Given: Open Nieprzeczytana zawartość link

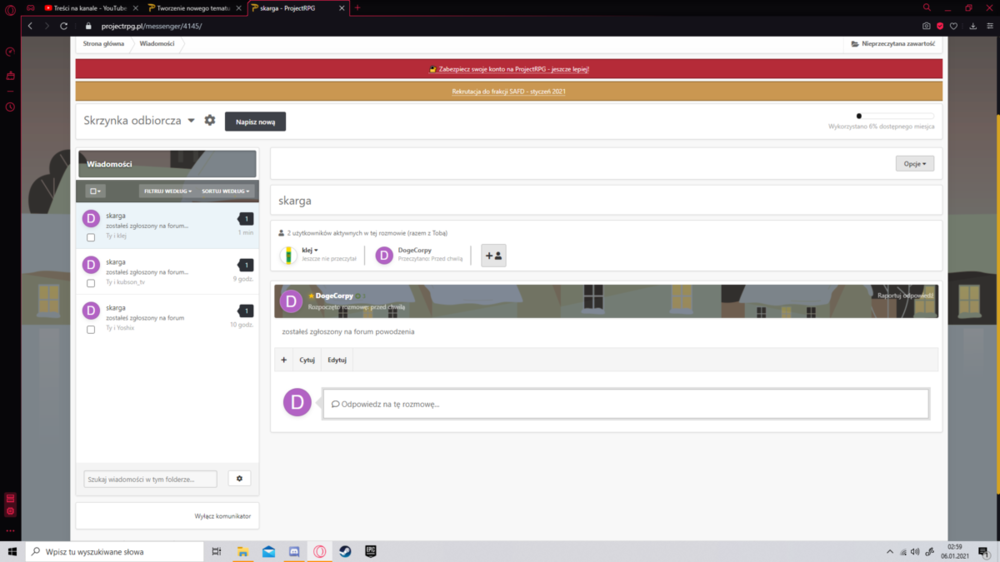Looking at the screenshot, I should pos(893,43).
